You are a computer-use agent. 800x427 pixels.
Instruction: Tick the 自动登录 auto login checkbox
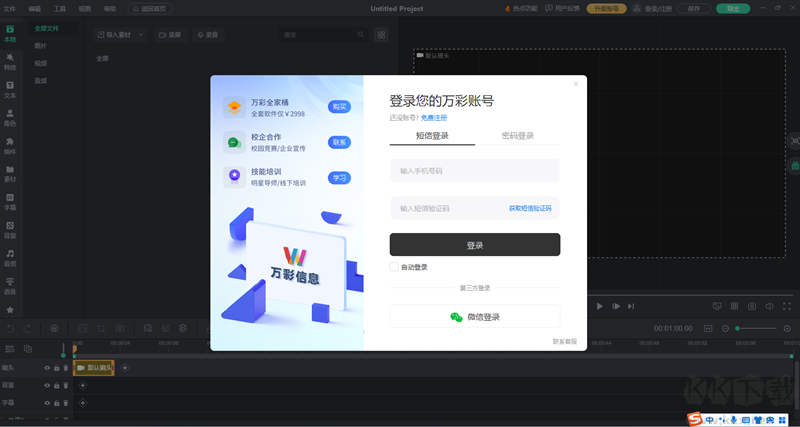coord(394,267)
